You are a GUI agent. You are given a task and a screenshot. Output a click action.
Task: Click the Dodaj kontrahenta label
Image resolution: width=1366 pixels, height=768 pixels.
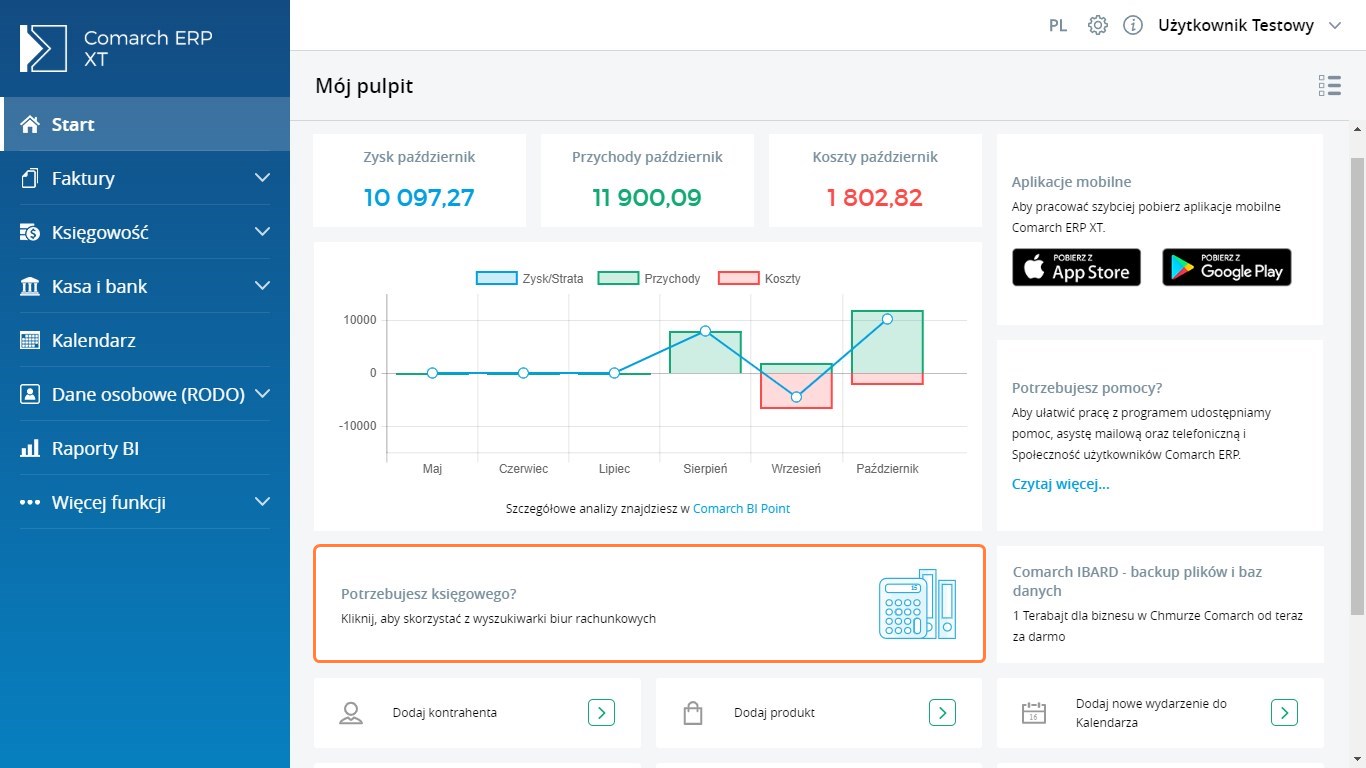445,713
